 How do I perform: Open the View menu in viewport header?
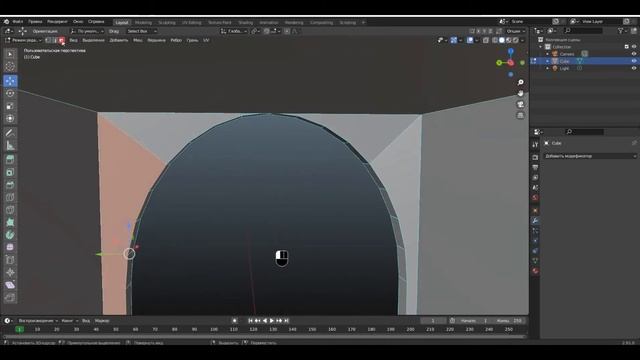click(x=73, y=40)
